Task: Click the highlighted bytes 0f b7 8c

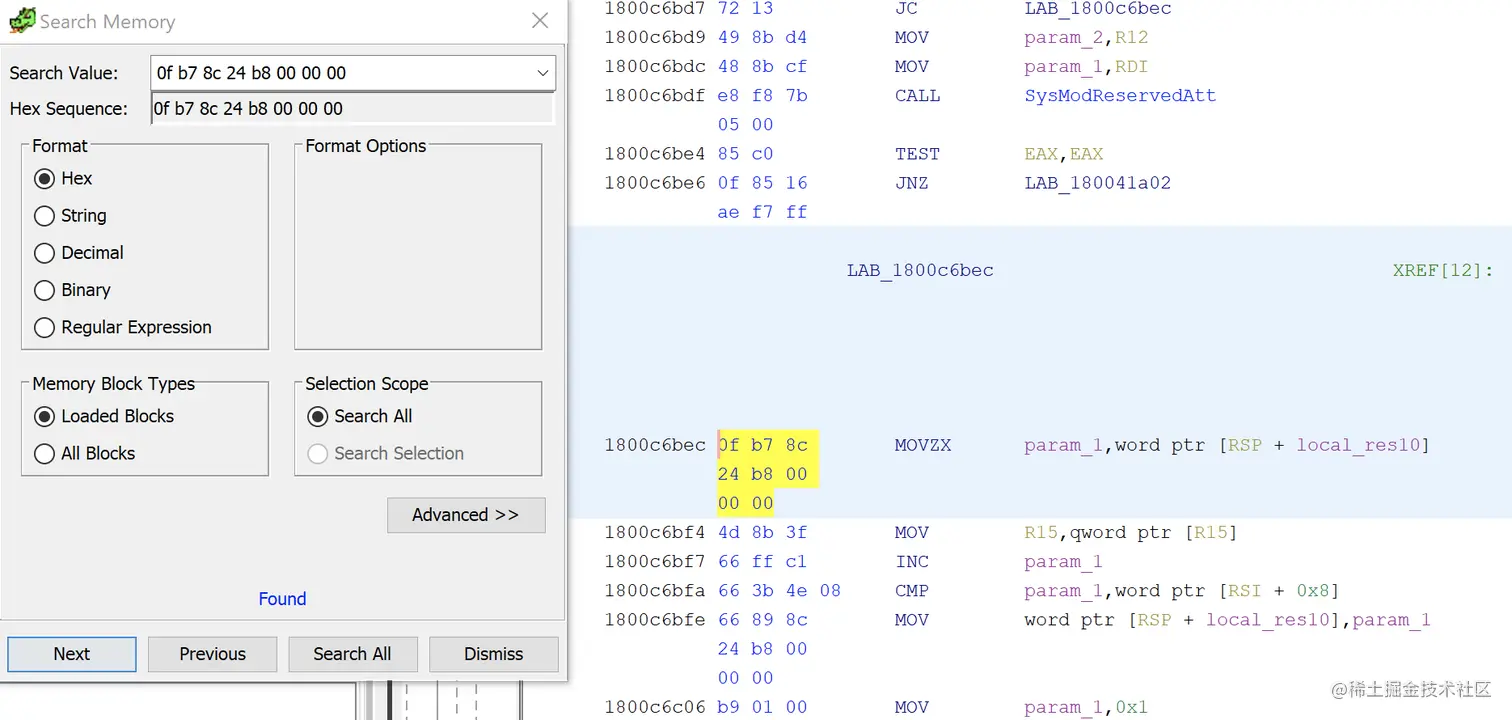Action: click(762, 445)
